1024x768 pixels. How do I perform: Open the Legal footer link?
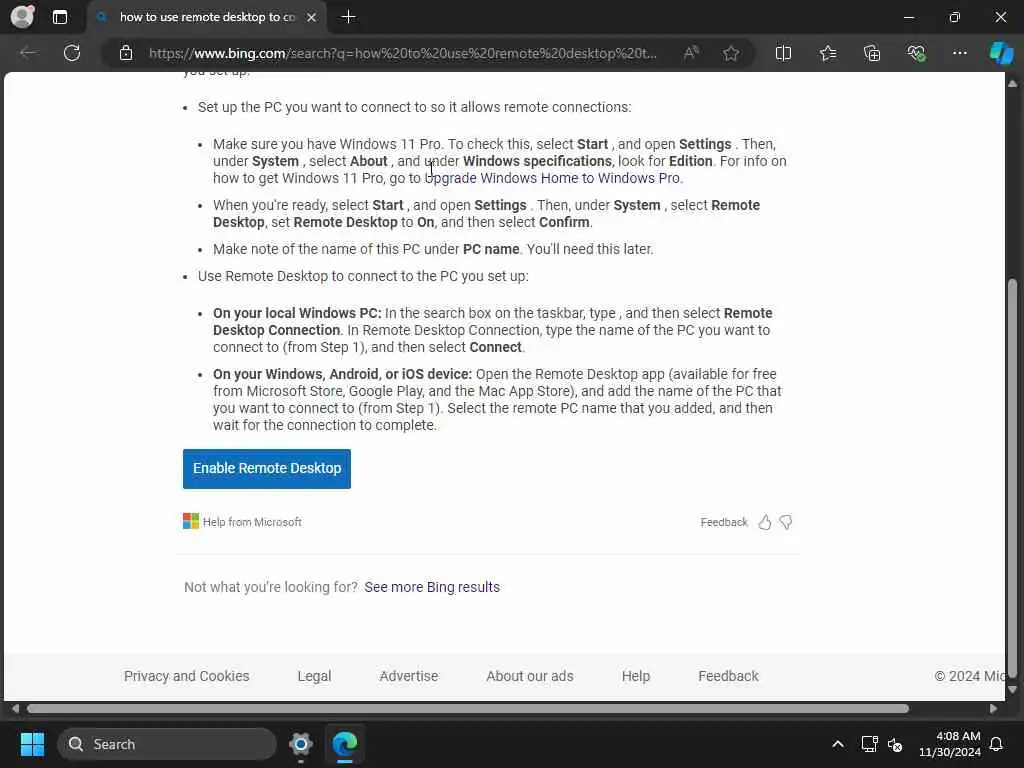(x=314, y=676)
